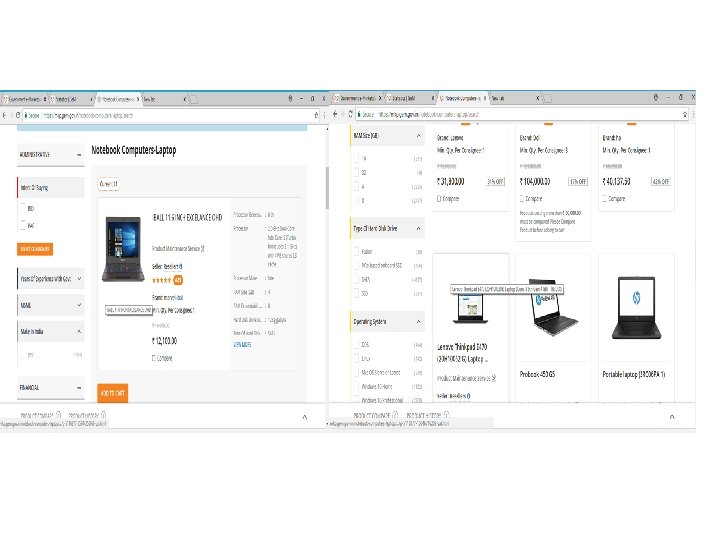
Task: Open Probook 450 G5 product title
Action: pyautogui.click(x=537, y=374)
